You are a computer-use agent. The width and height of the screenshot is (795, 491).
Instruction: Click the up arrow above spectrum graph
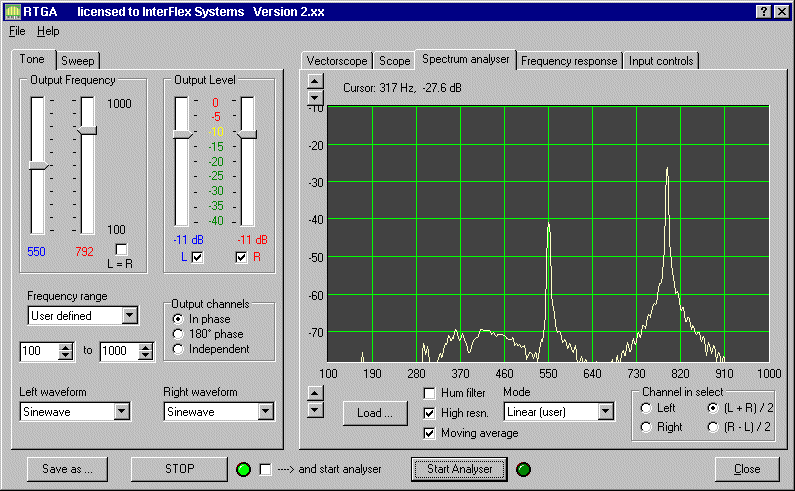pyautogui.click(x=315, y=81)
